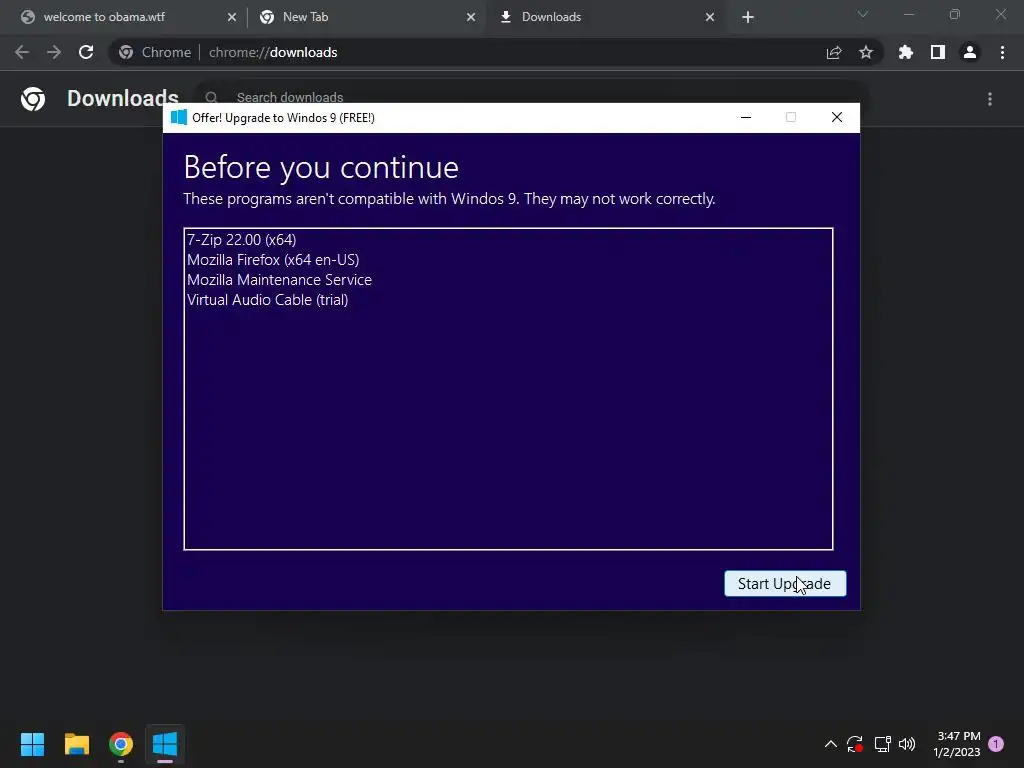The width and height of the screenshot is (1024, 768).
Task: Close the Windos 9 upgrade dialog
Action: tap(837, 118)
